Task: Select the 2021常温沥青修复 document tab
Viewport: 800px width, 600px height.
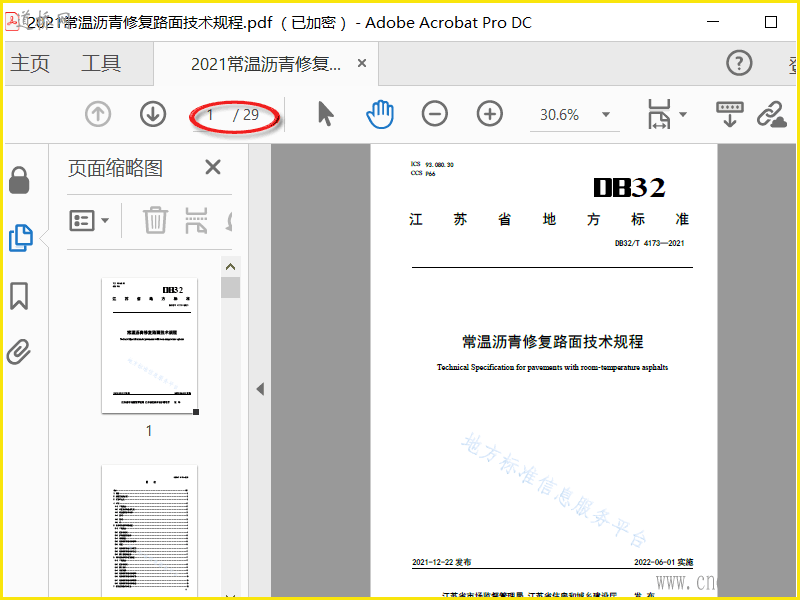Action: [266, 64]
